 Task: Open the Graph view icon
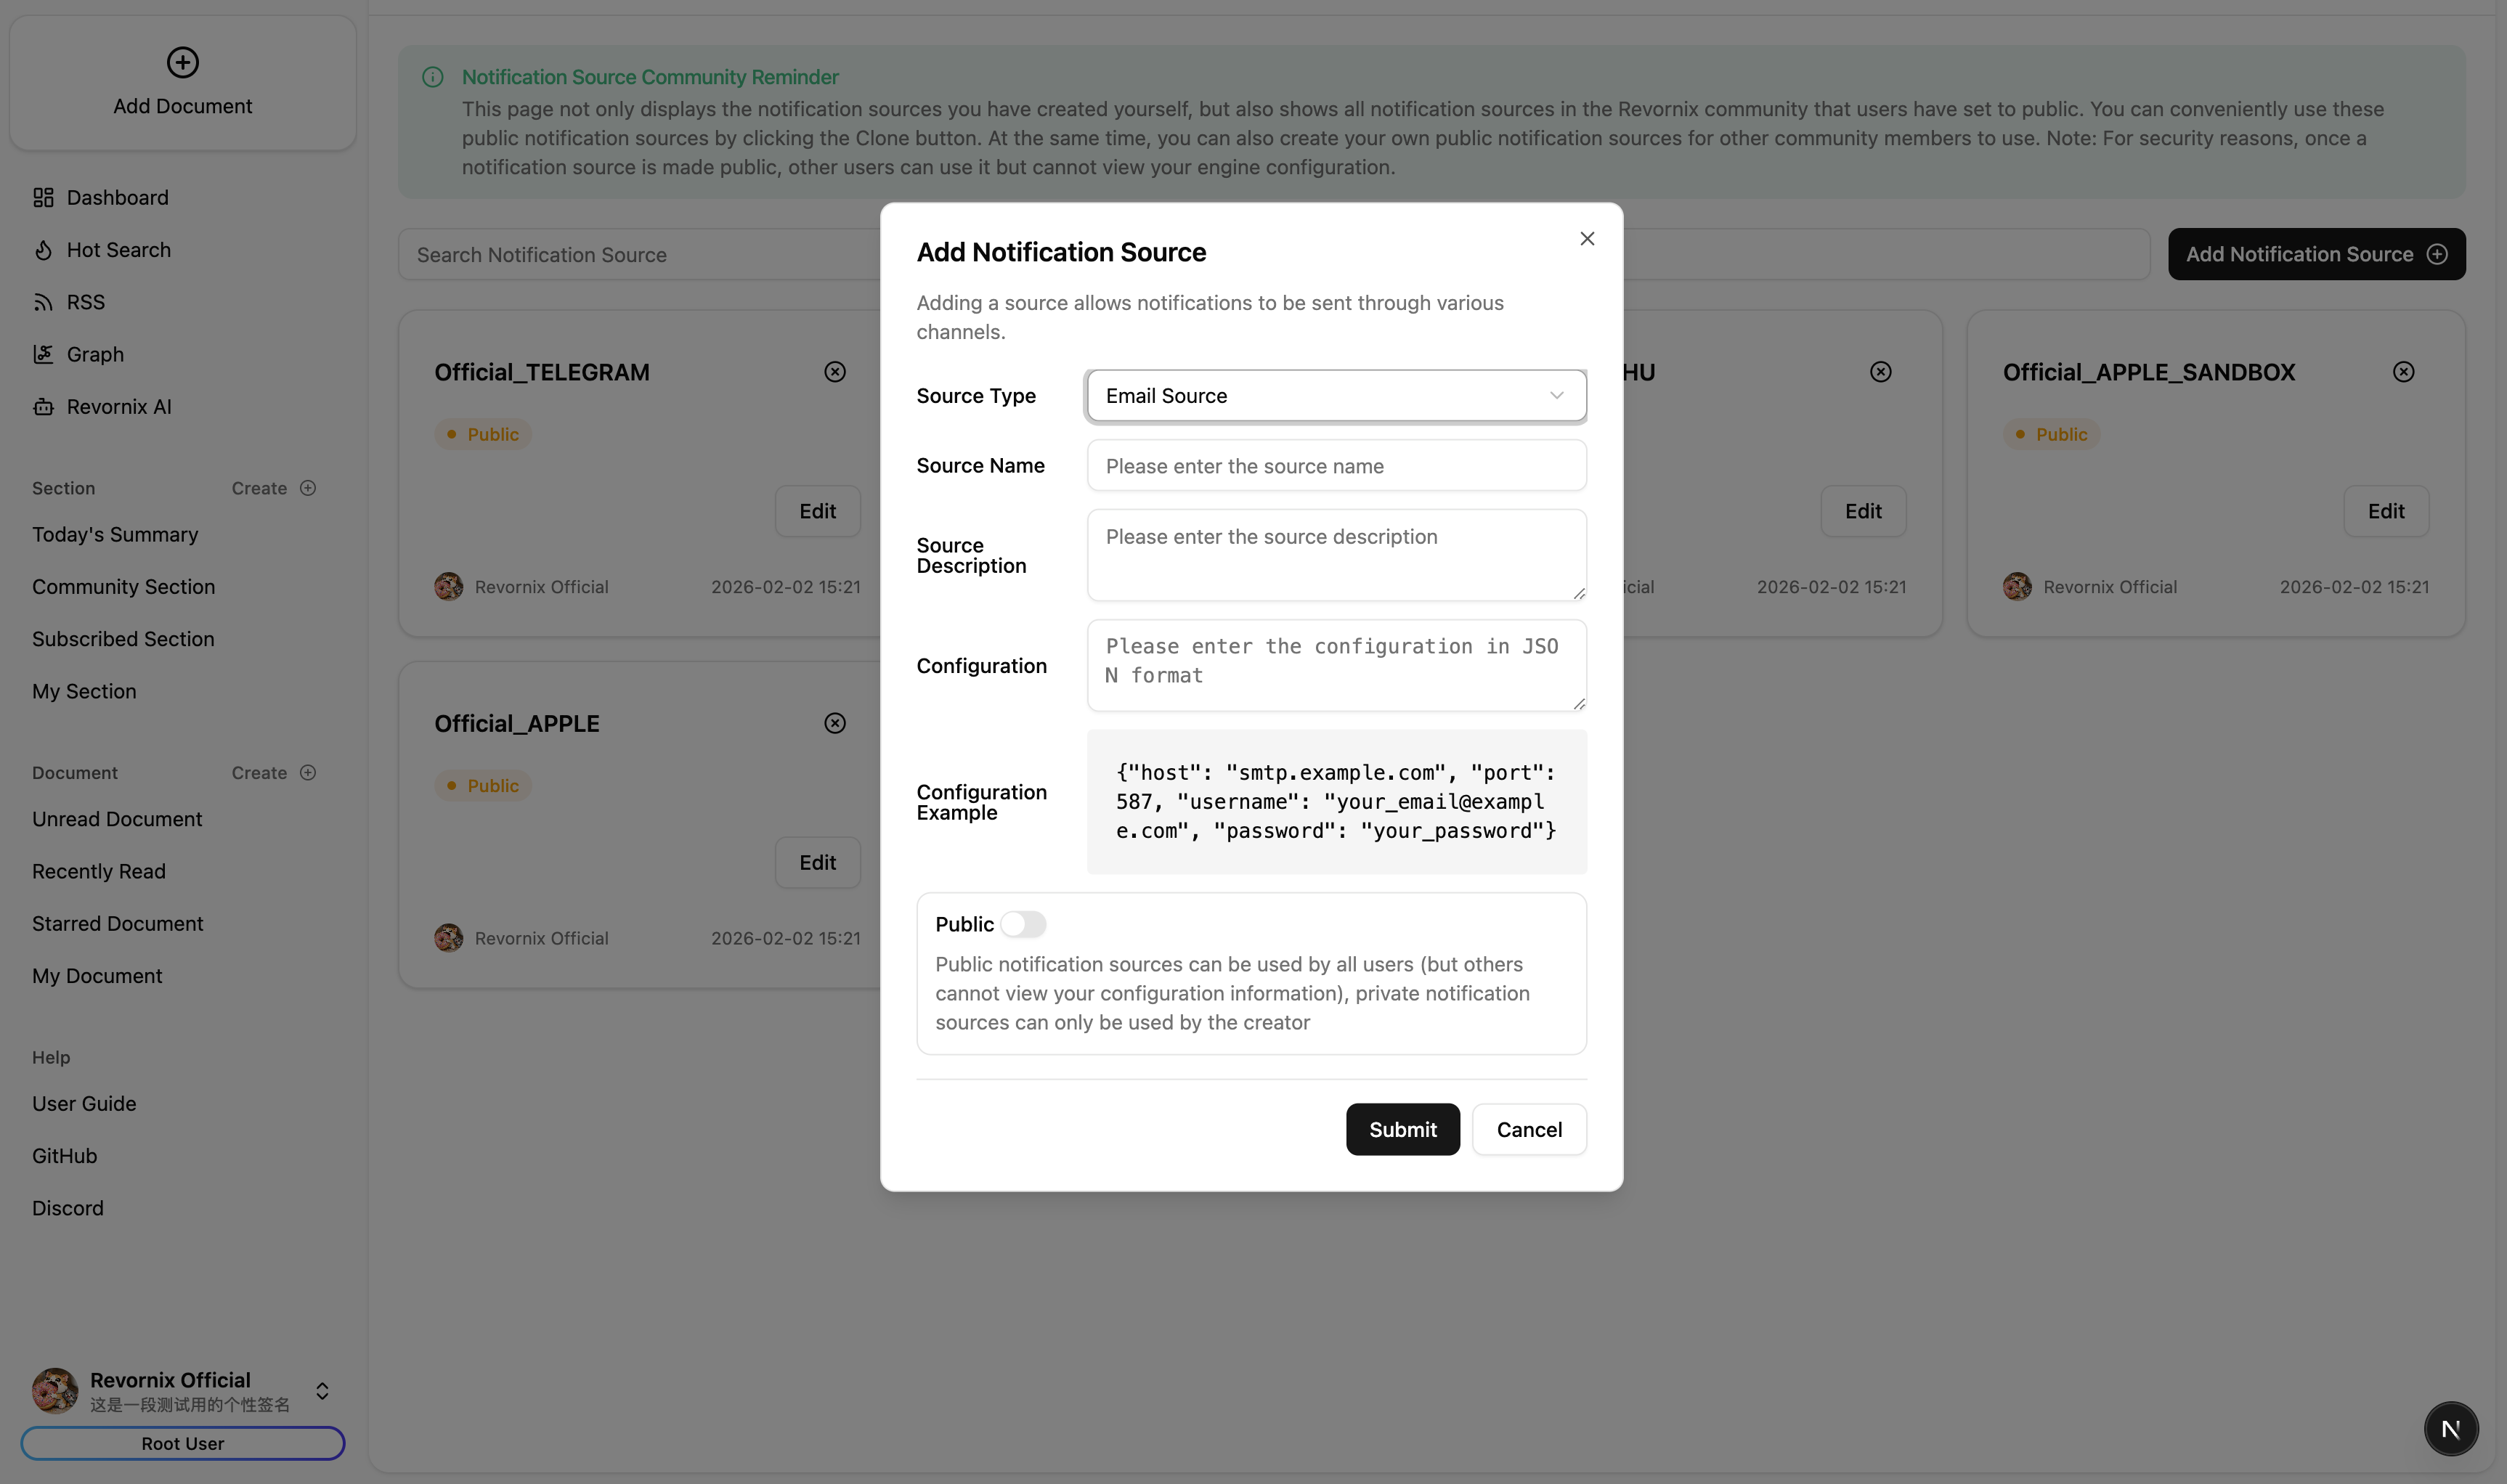tap(43, 354)
